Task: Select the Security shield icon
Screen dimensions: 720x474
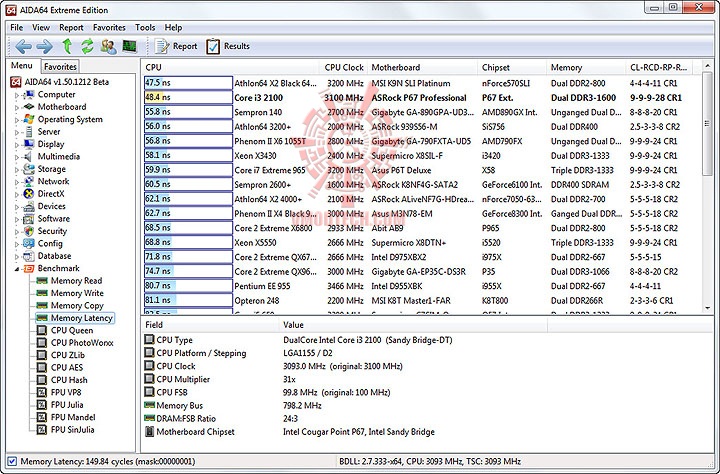Action: tap(29, 231)
